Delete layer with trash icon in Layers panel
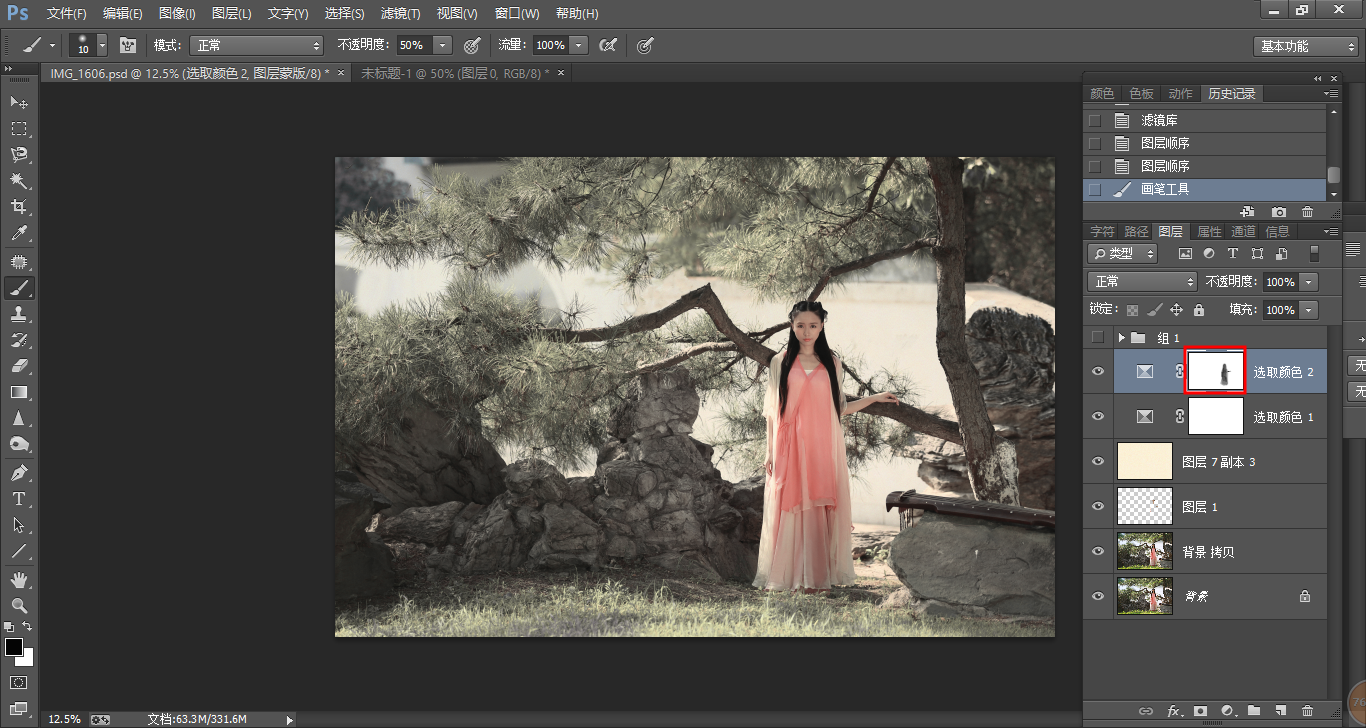 coord(1307,711)
